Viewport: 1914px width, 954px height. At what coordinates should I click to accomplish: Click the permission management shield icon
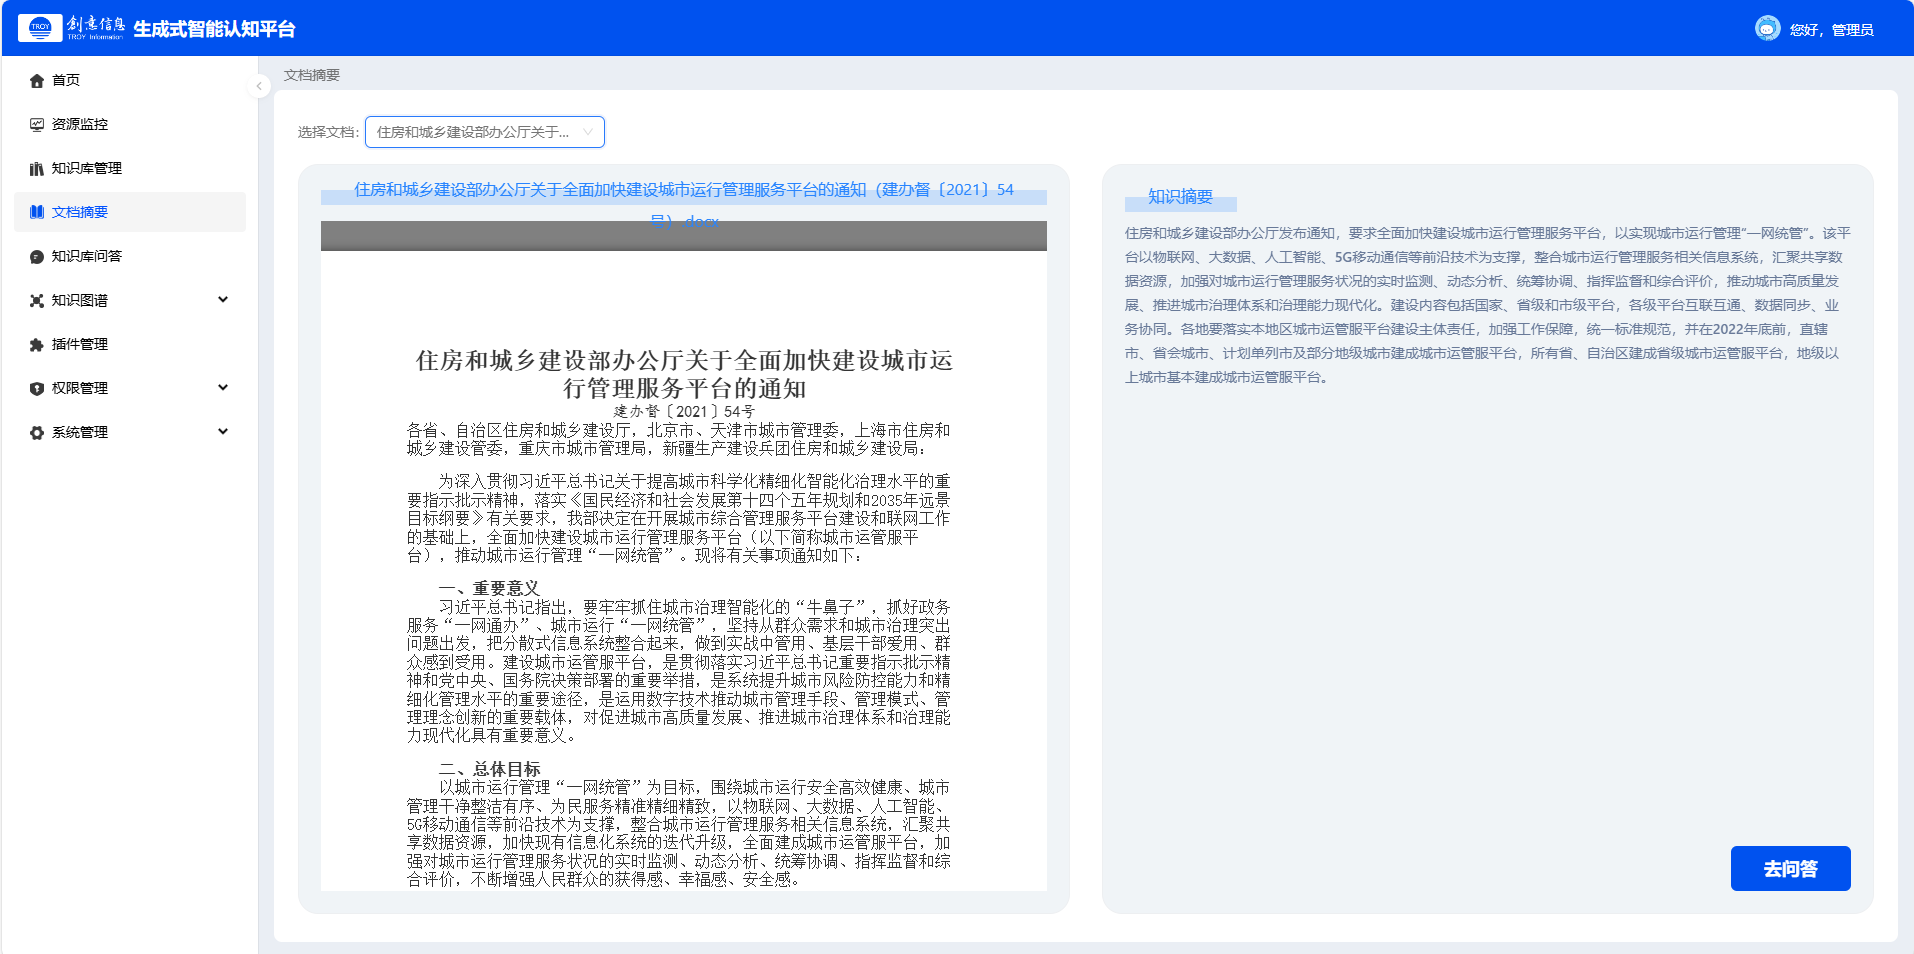pyautogui.click(x=37, y=389)
